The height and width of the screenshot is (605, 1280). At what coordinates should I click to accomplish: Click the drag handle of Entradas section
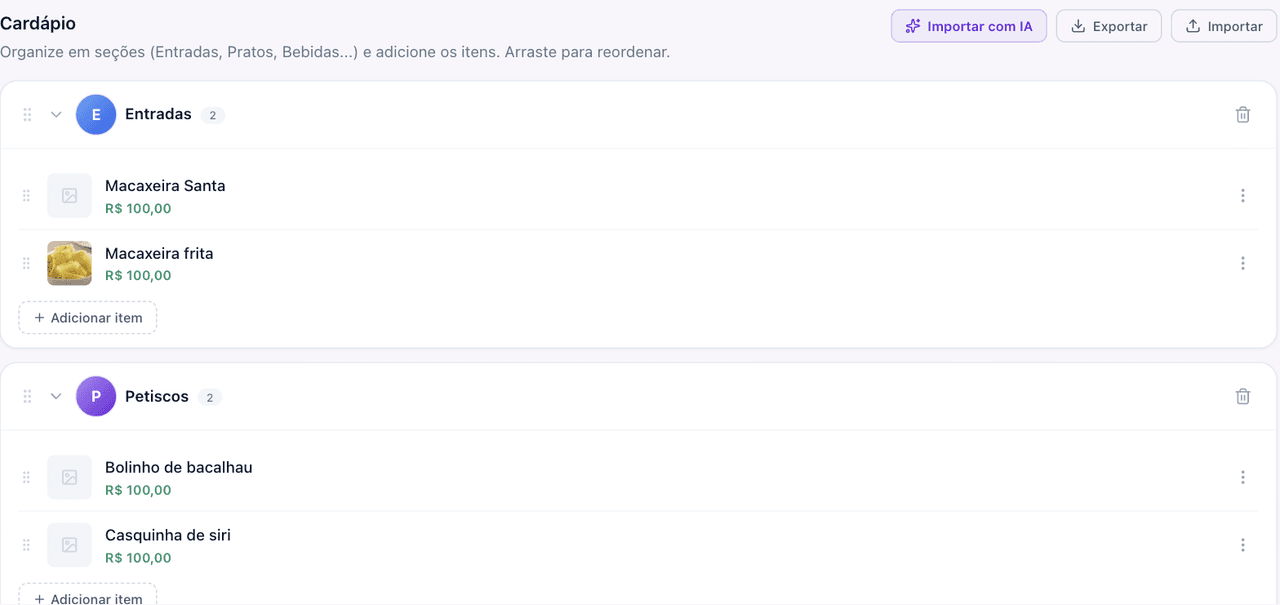pyautogui.click(x=27, y=115)
